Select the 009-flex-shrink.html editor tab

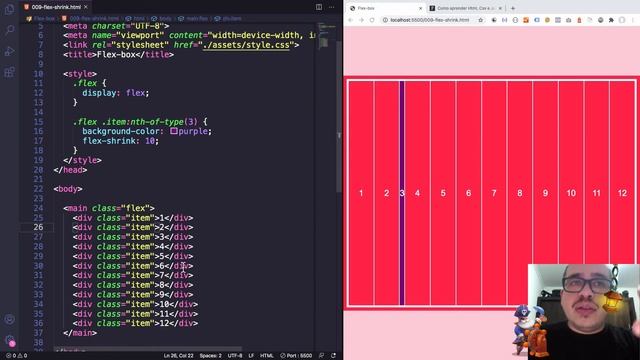(56, 7)
